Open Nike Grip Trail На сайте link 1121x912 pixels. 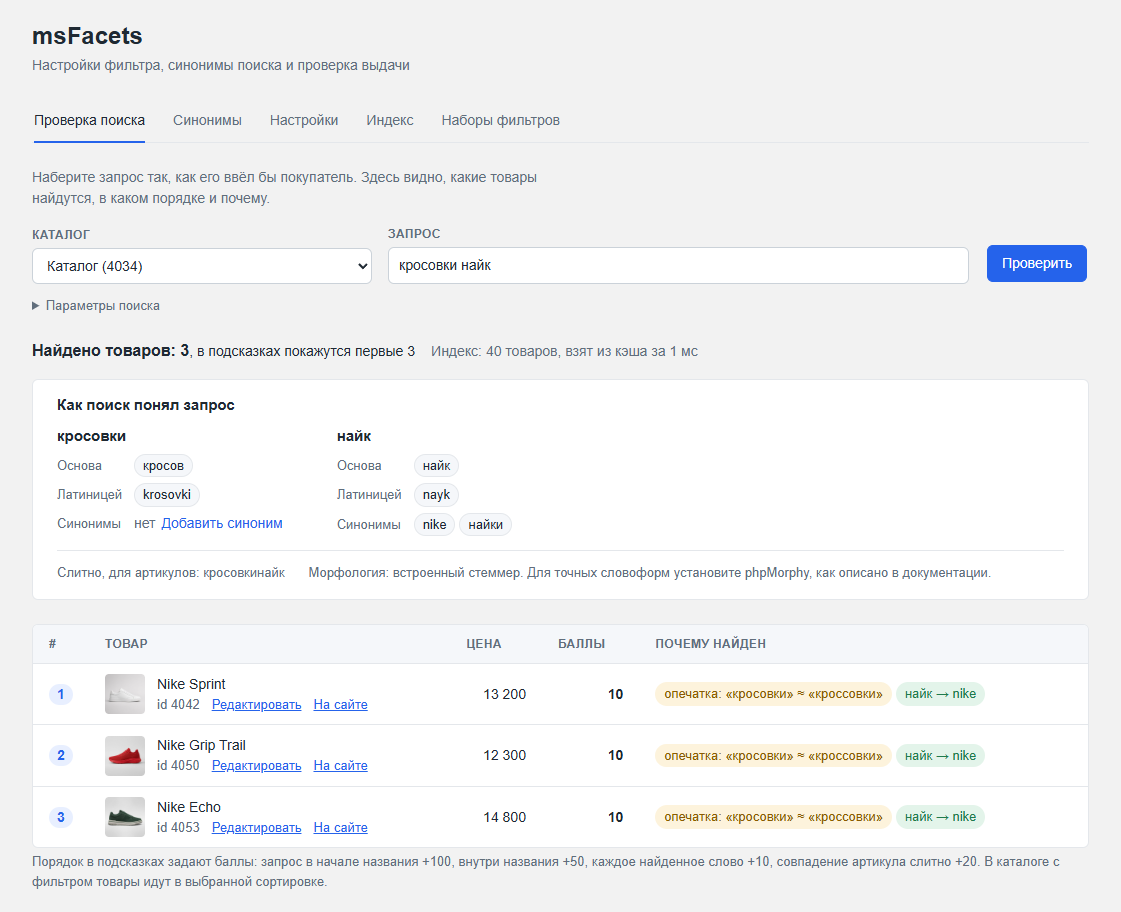click(340, 765)
